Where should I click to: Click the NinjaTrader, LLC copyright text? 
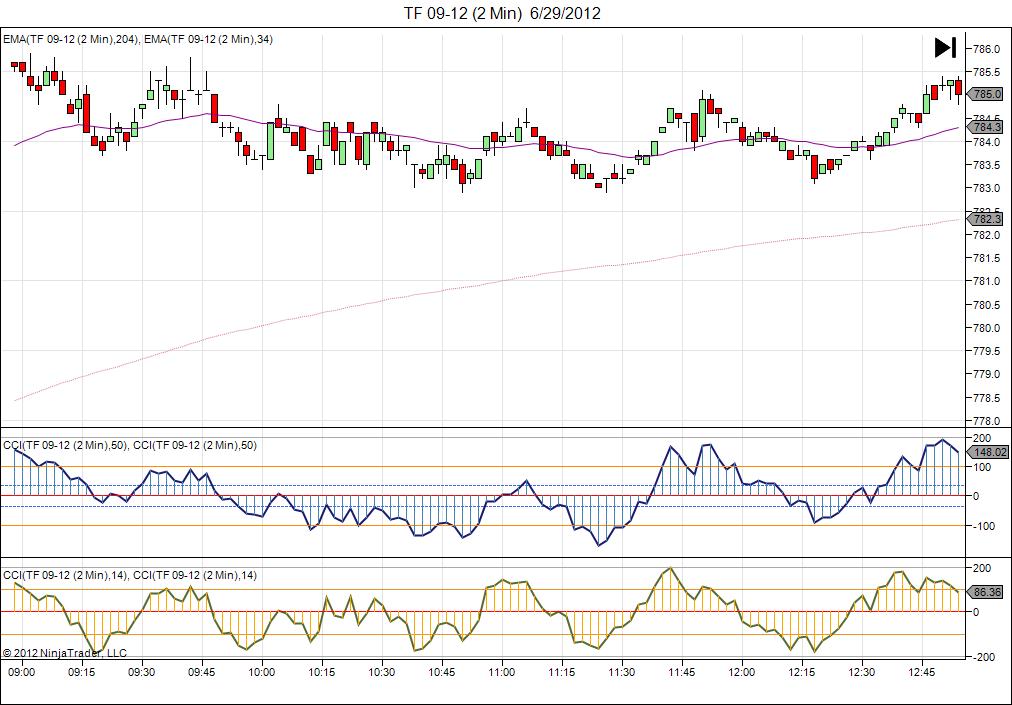click(x=65, y=653)
